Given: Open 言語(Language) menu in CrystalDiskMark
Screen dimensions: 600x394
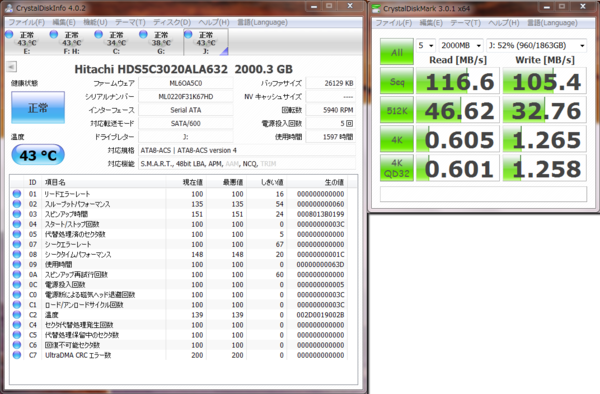Looking at the screenshot, I should (x=552, y=23).
